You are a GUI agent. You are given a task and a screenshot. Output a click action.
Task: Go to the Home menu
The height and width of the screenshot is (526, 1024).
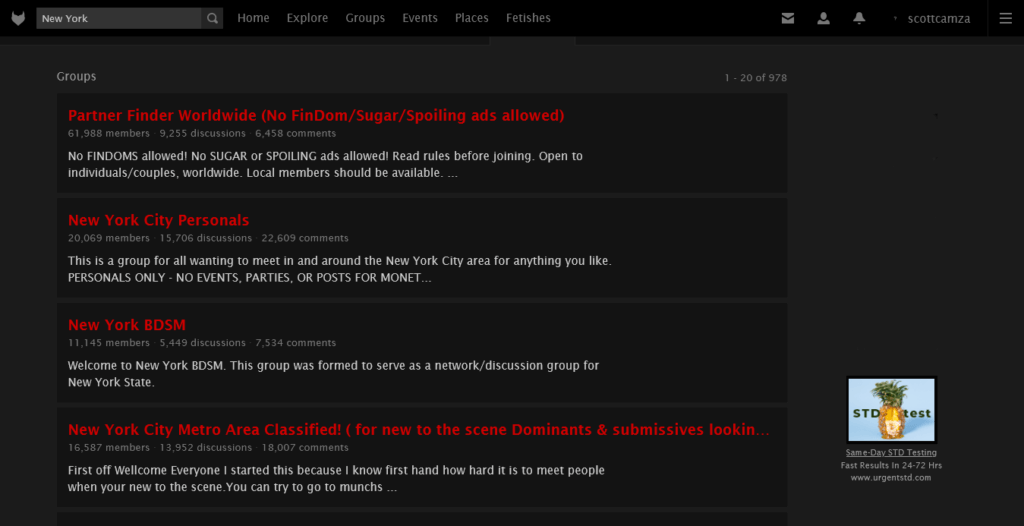pyautogui.click(x=253, y=18)
